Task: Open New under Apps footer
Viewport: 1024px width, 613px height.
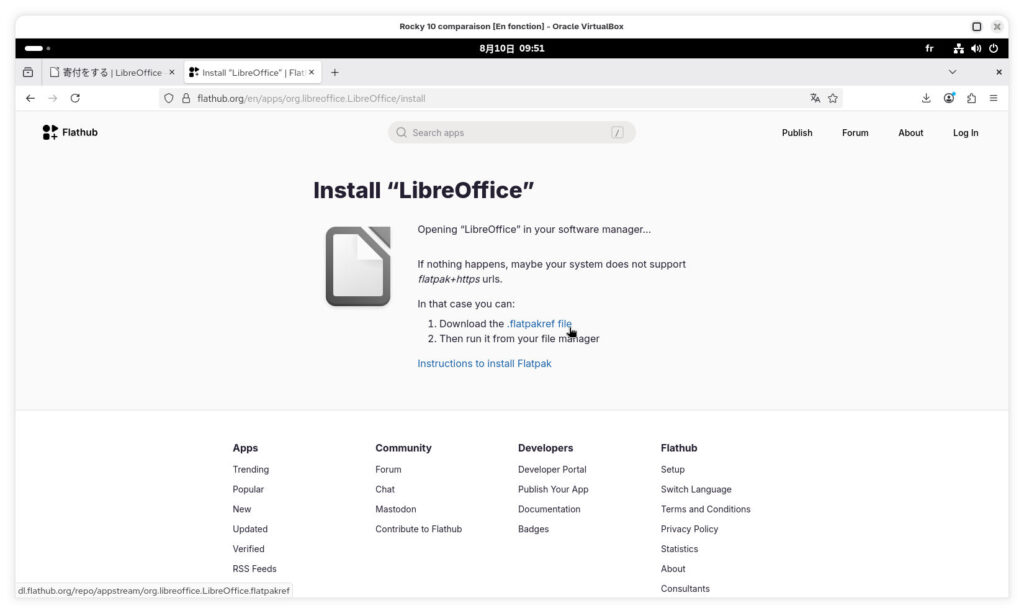Action: point(242,509)
